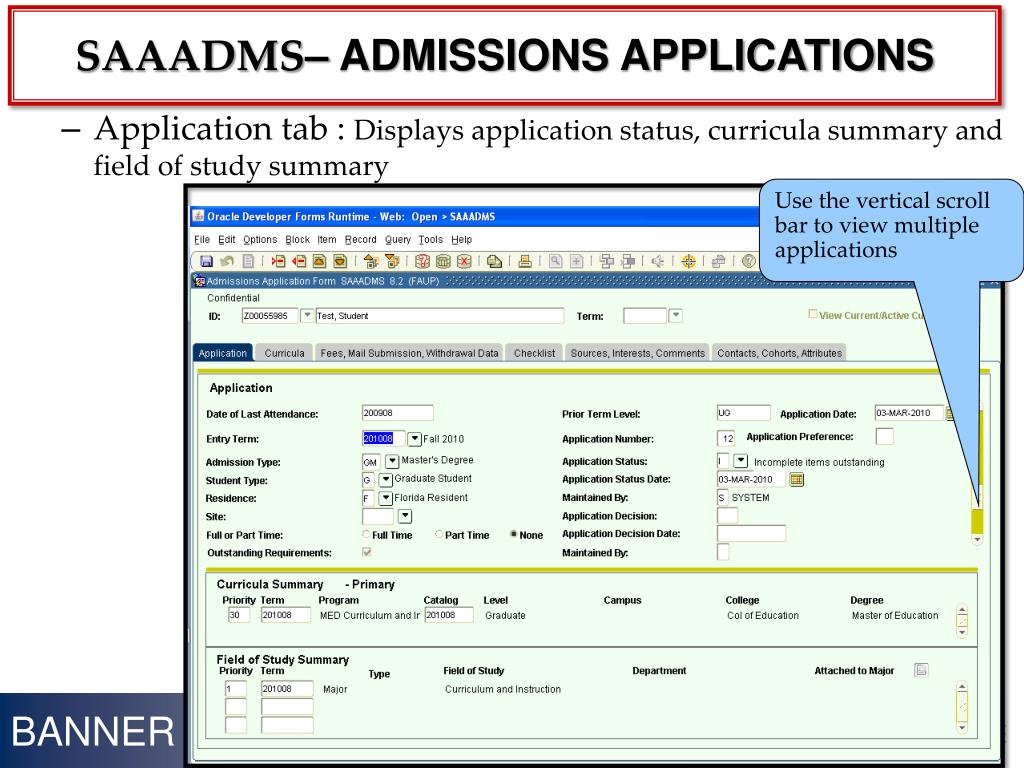This screenshot has height=768, width=1024.
Task: Click Date of Last Attendance field
Action: [397, 413]
